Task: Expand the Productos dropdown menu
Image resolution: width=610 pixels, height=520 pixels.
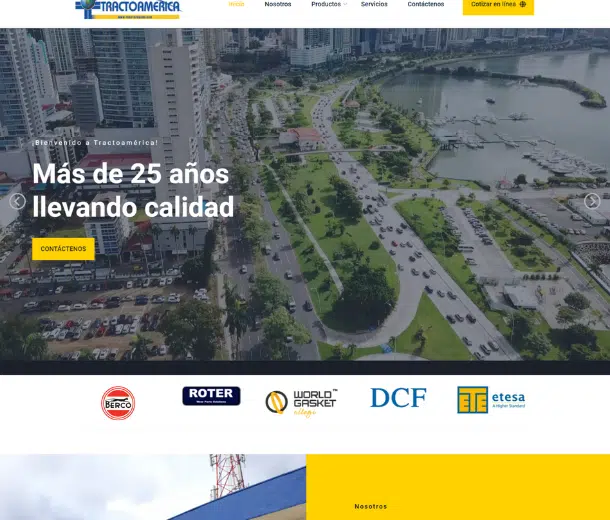Action: point(329,4)
